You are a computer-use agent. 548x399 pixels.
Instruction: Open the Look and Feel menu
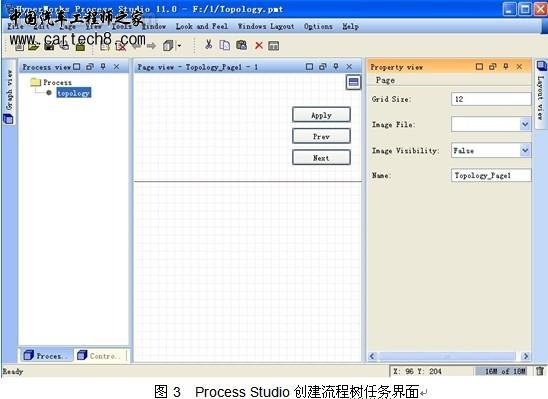point(202,26)
